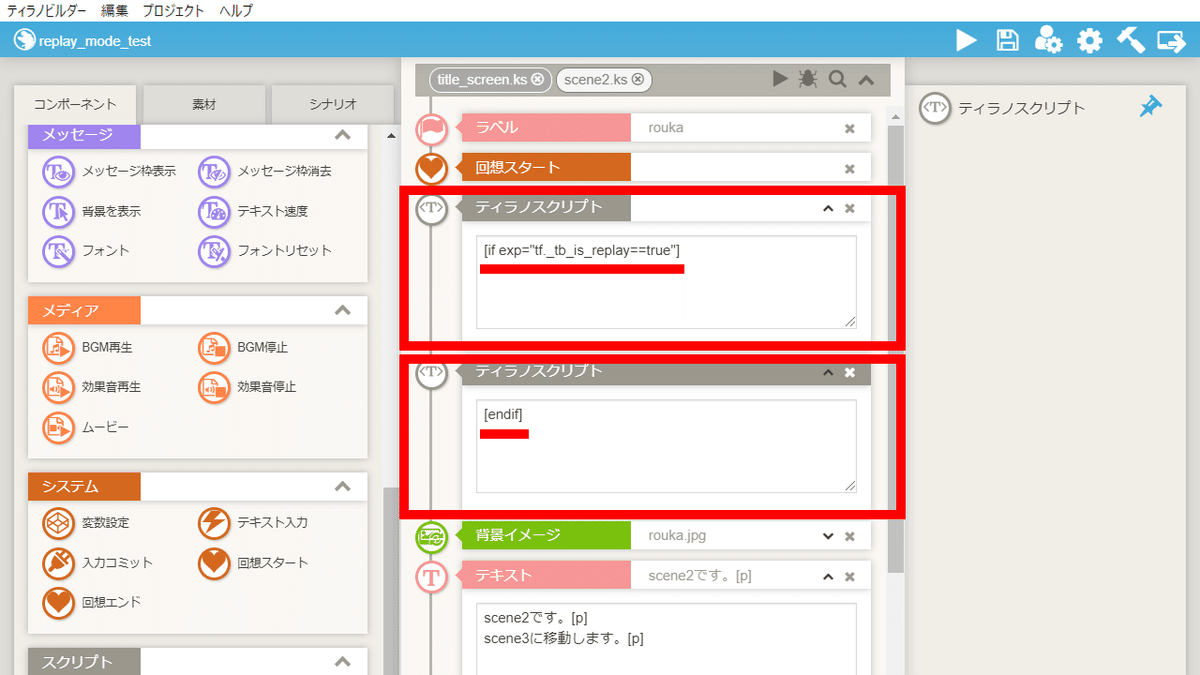Select the ラベル block header
Viewport: 1200px width, 675px height.
(545, 128)
